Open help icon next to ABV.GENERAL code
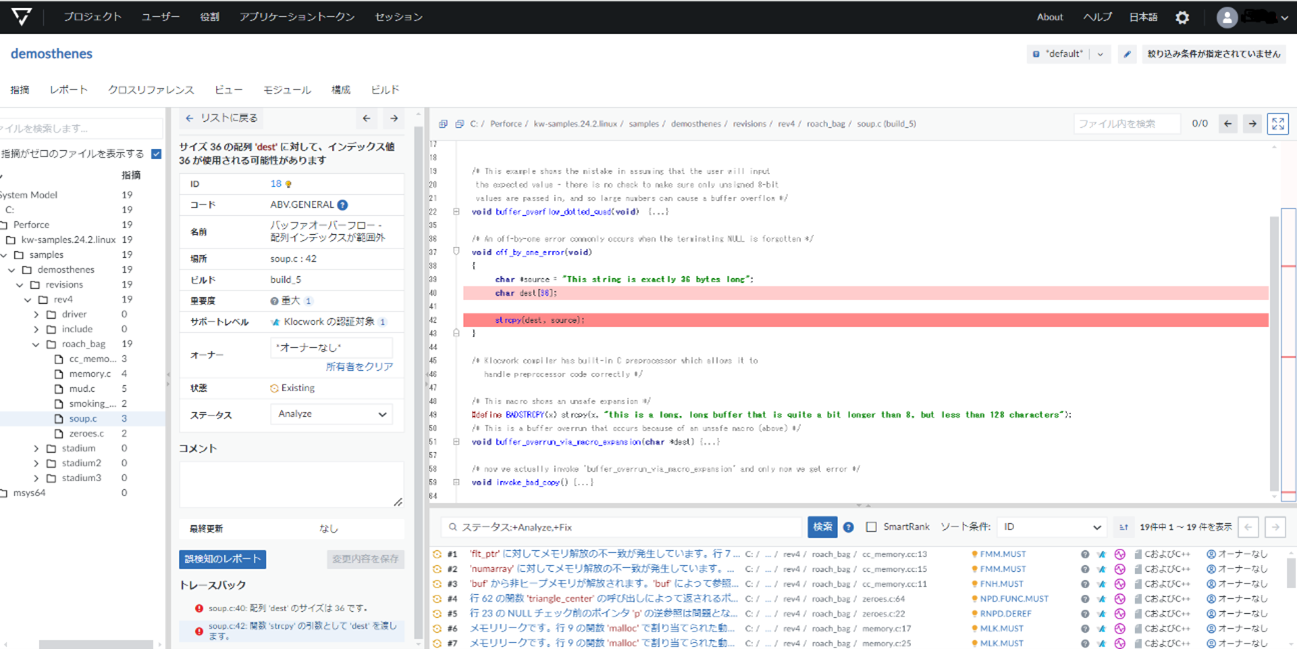Screen dimensions: 1297x649 coord(342,205)
